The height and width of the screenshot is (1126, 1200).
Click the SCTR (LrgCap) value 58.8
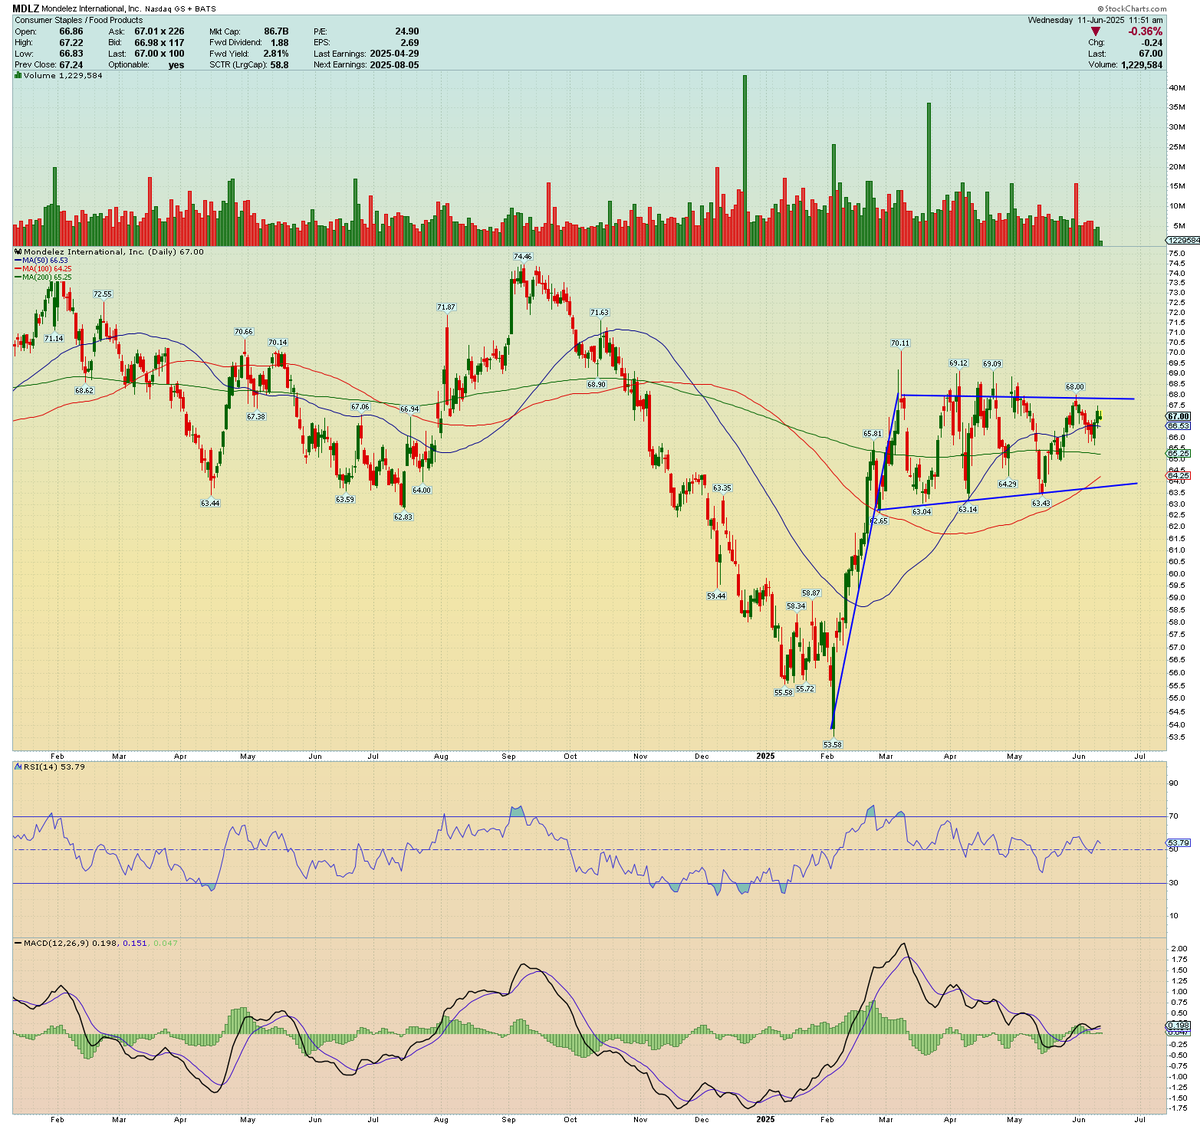click(279, 65)
